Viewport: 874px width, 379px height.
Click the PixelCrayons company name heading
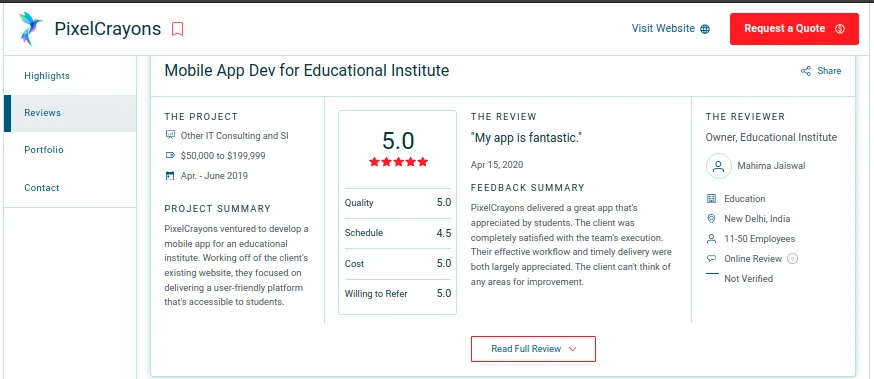pyautogui.click(x=108, y=29)
